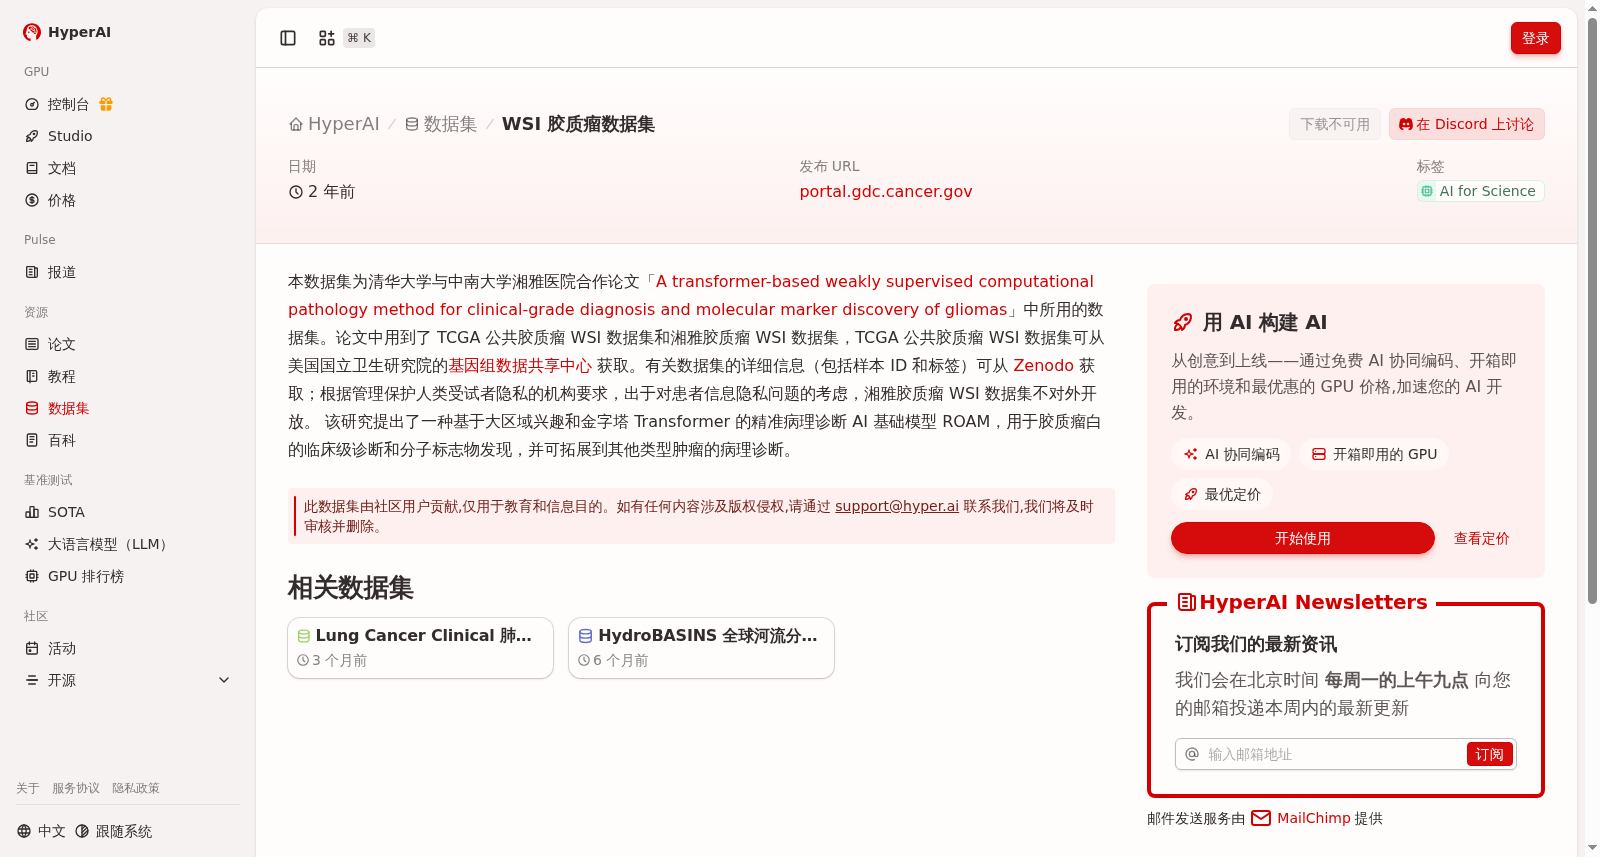Click the 大语言模型 sparkle icon
The width and height of the screenshot is (1600, 857).
(x=32, y=544)
